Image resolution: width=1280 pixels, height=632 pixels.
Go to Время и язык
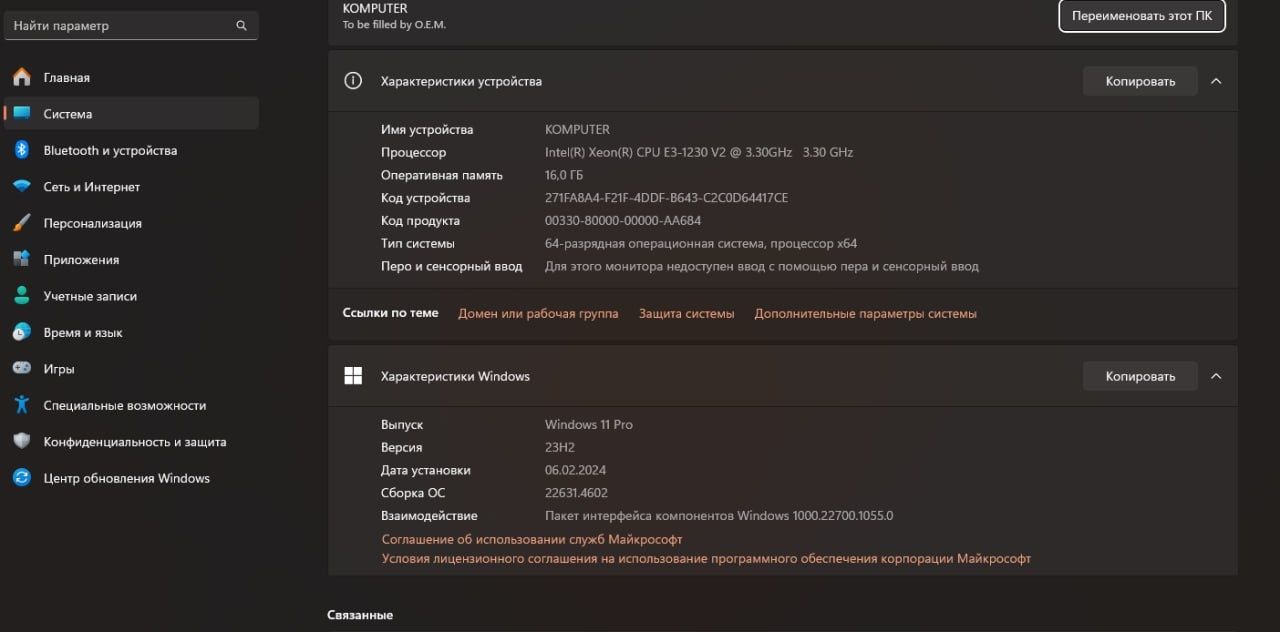coord(131,332)
